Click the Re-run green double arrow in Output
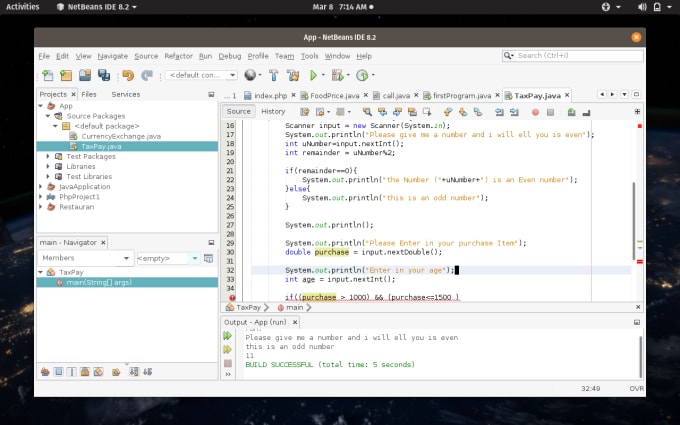Screen dimensions: 680x425 click(x=227, y=336)
